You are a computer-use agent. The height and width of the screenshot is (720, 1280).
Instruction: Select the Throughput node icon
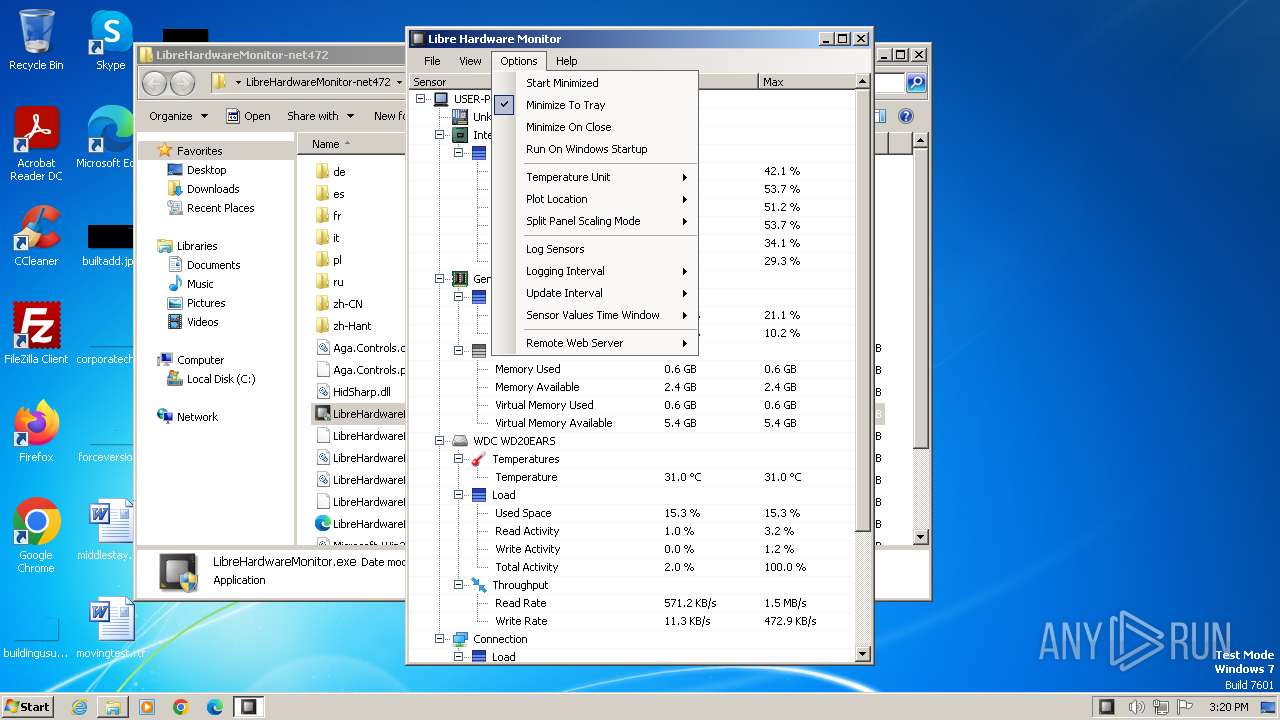point(479,585)
